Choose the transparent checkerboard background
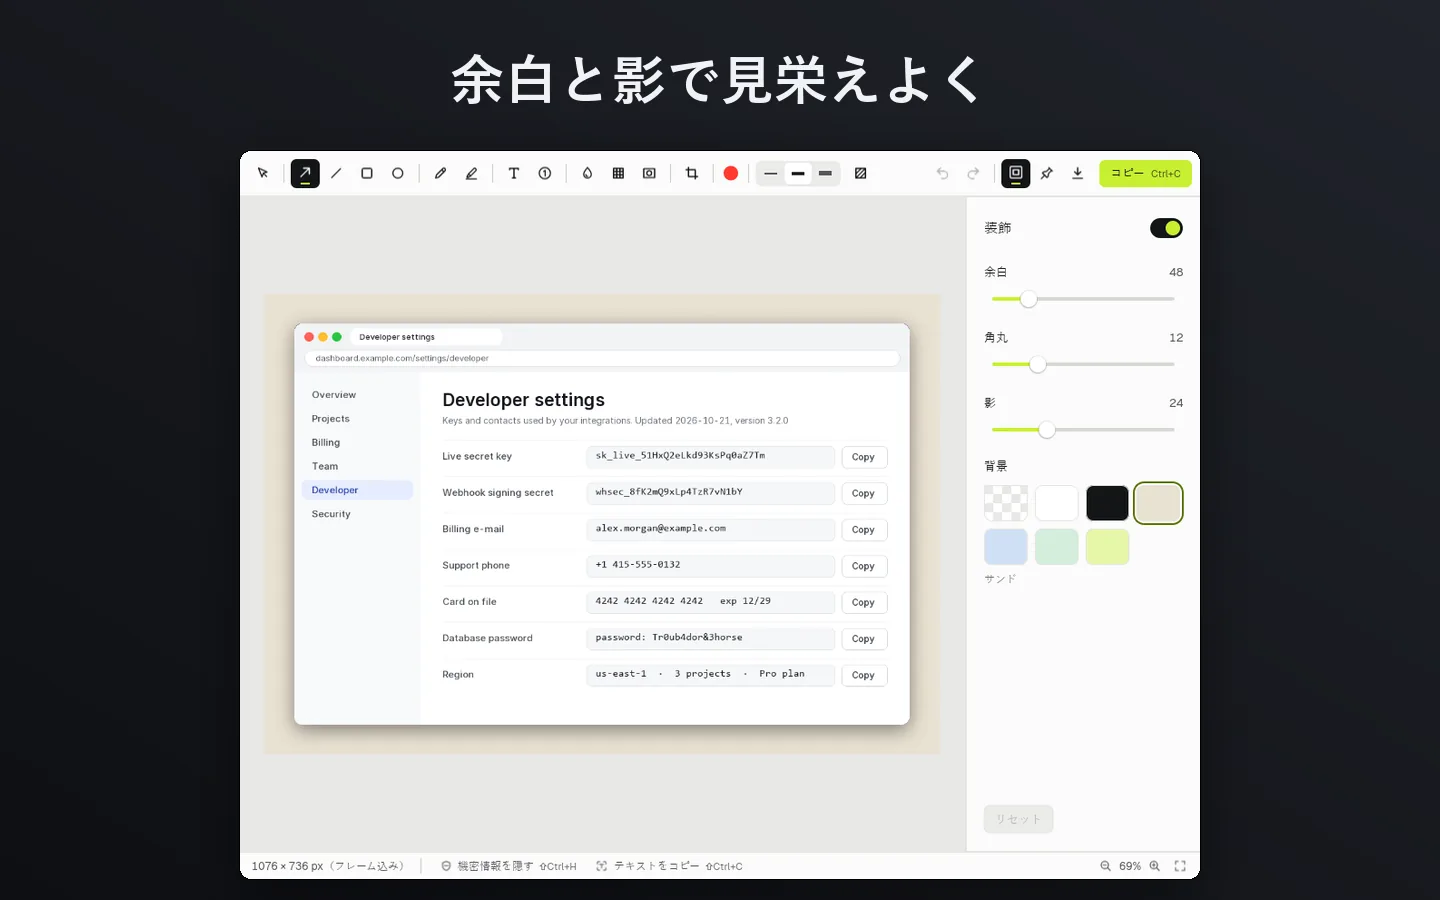Image resolution: width=1440 pixels, height=900 pixels. [1006, 503]
